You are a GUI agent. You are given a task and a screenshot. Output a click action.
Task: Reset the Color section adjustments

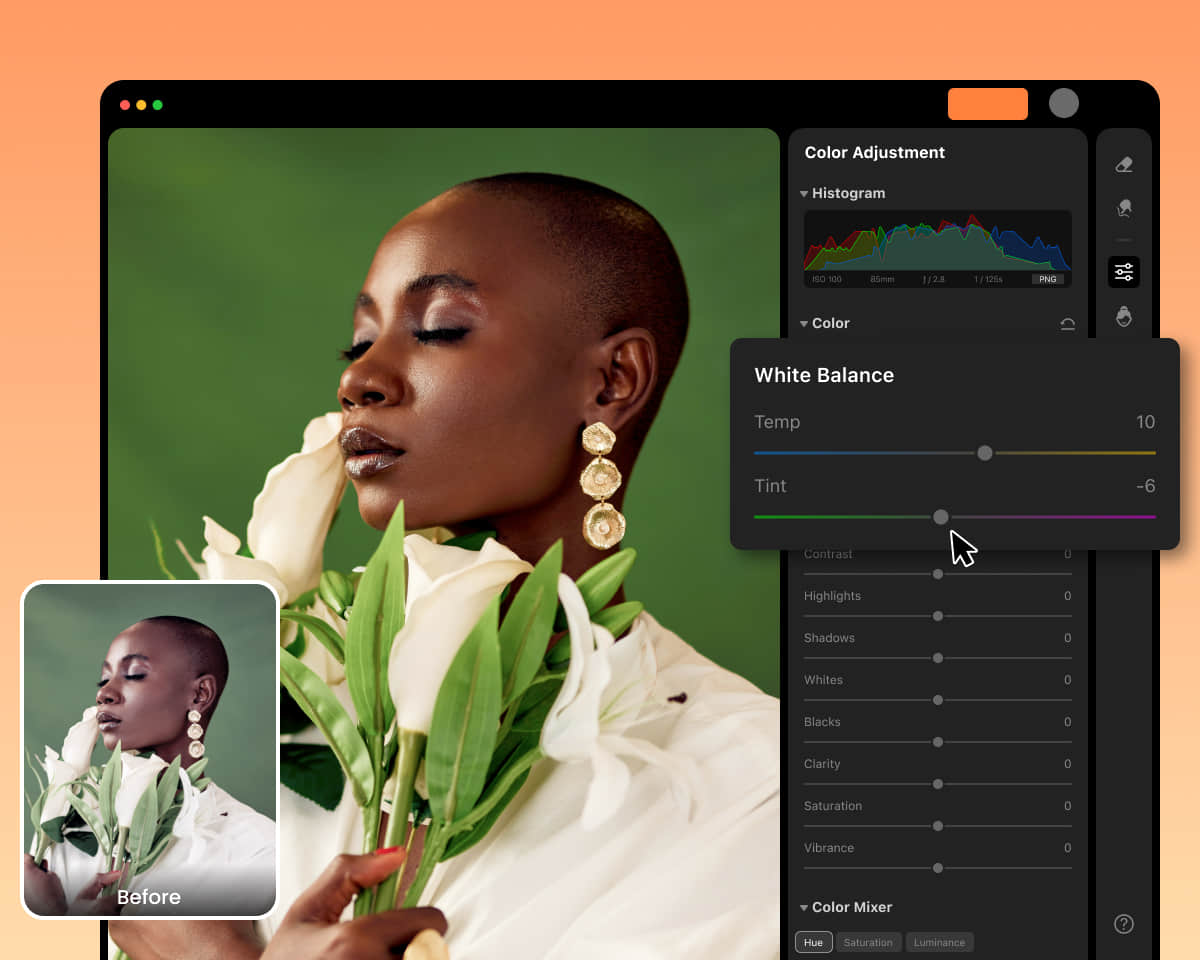1067,324
